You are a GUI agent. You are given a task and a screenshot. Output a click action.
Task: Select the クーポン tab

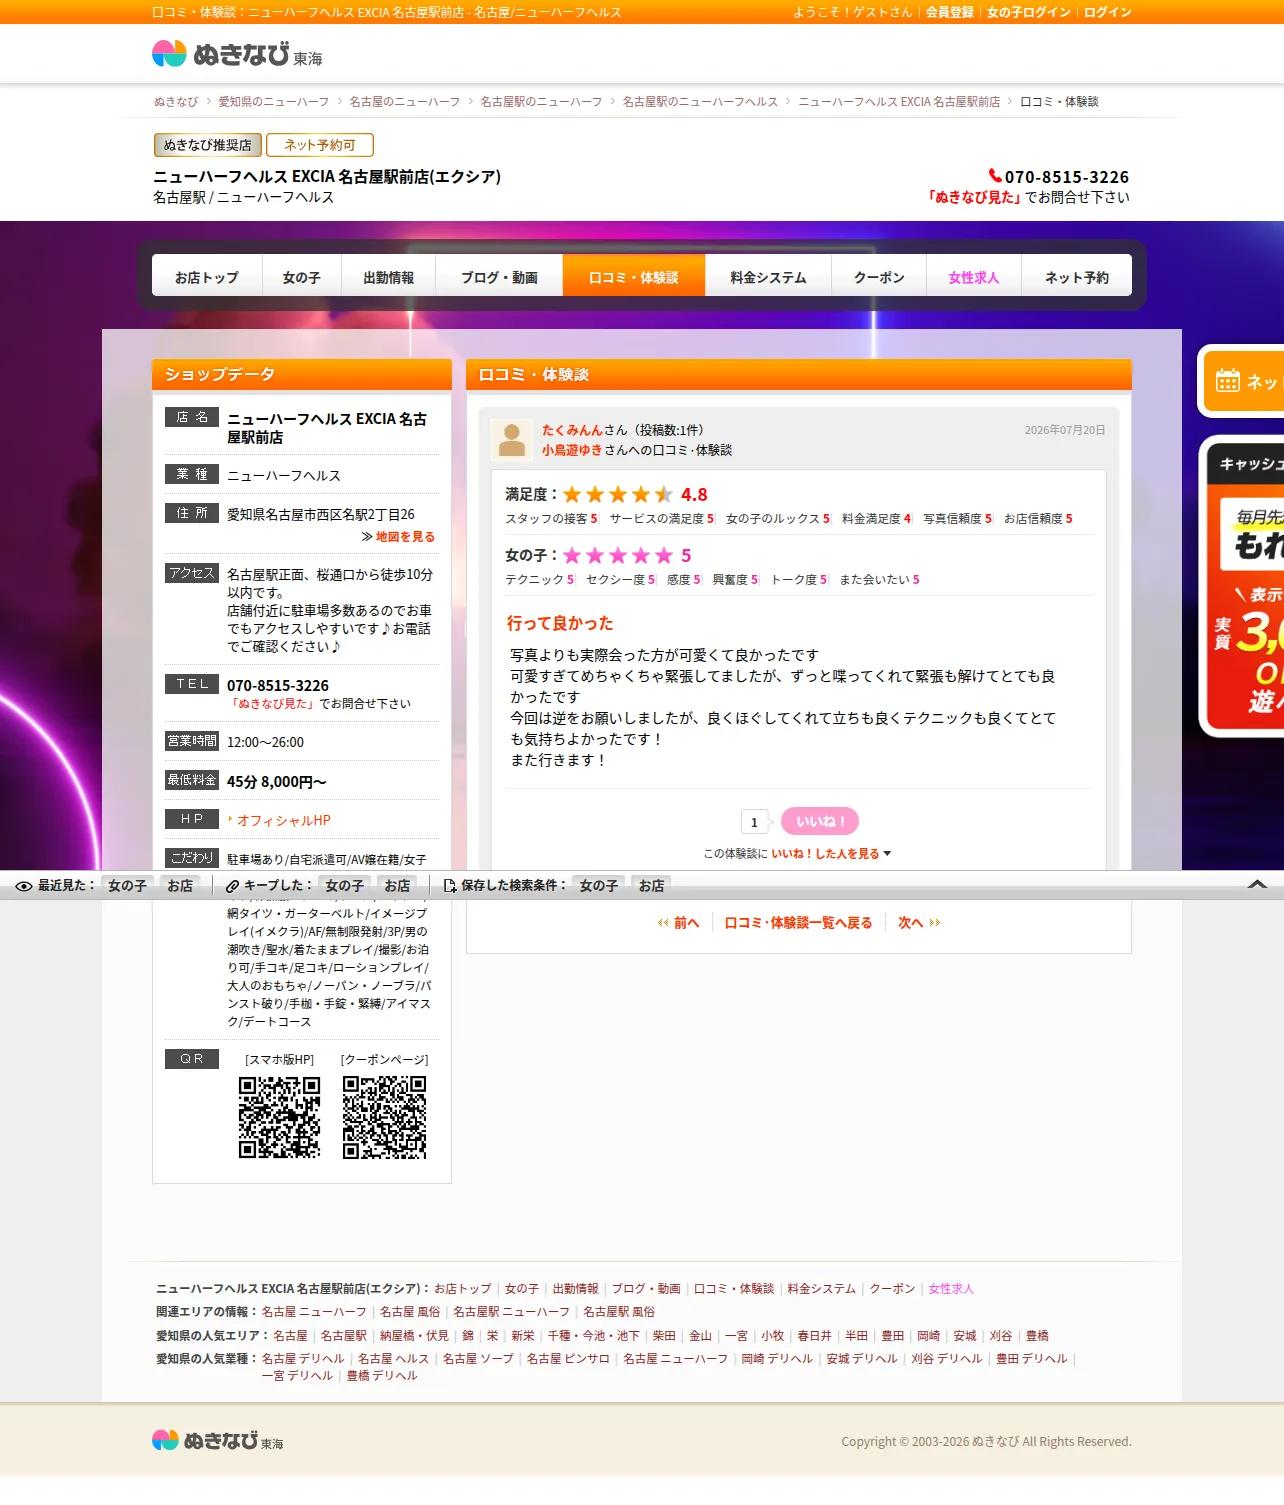(x=879, y=277)
